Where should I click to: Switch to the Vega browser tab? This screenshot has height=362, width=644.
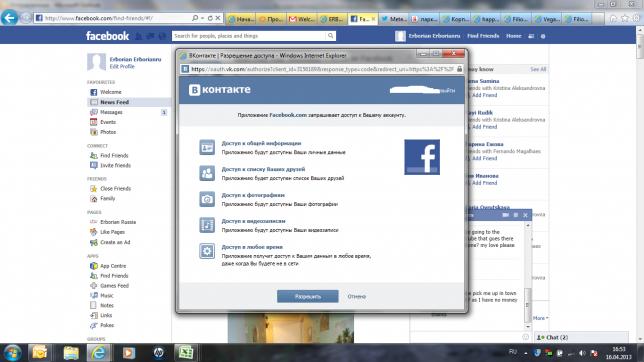tap(547, 19)
